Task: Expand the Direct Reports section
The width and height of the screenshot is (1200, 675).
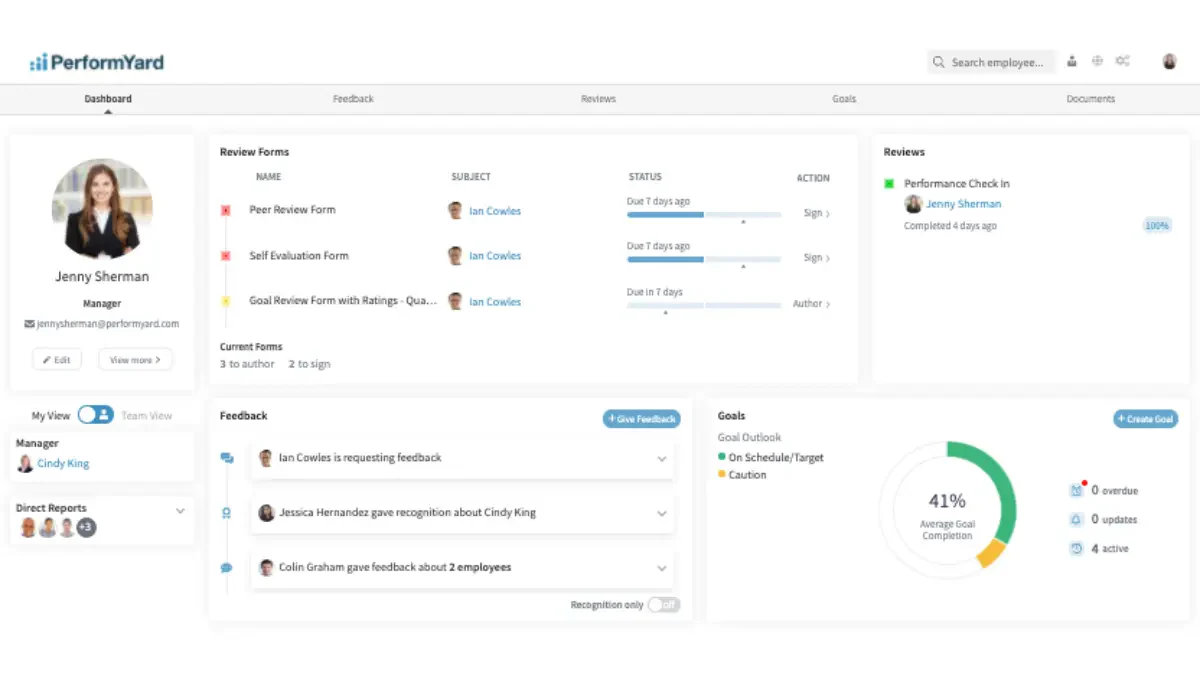Action: pyautogui.click(x=180, y=510)
